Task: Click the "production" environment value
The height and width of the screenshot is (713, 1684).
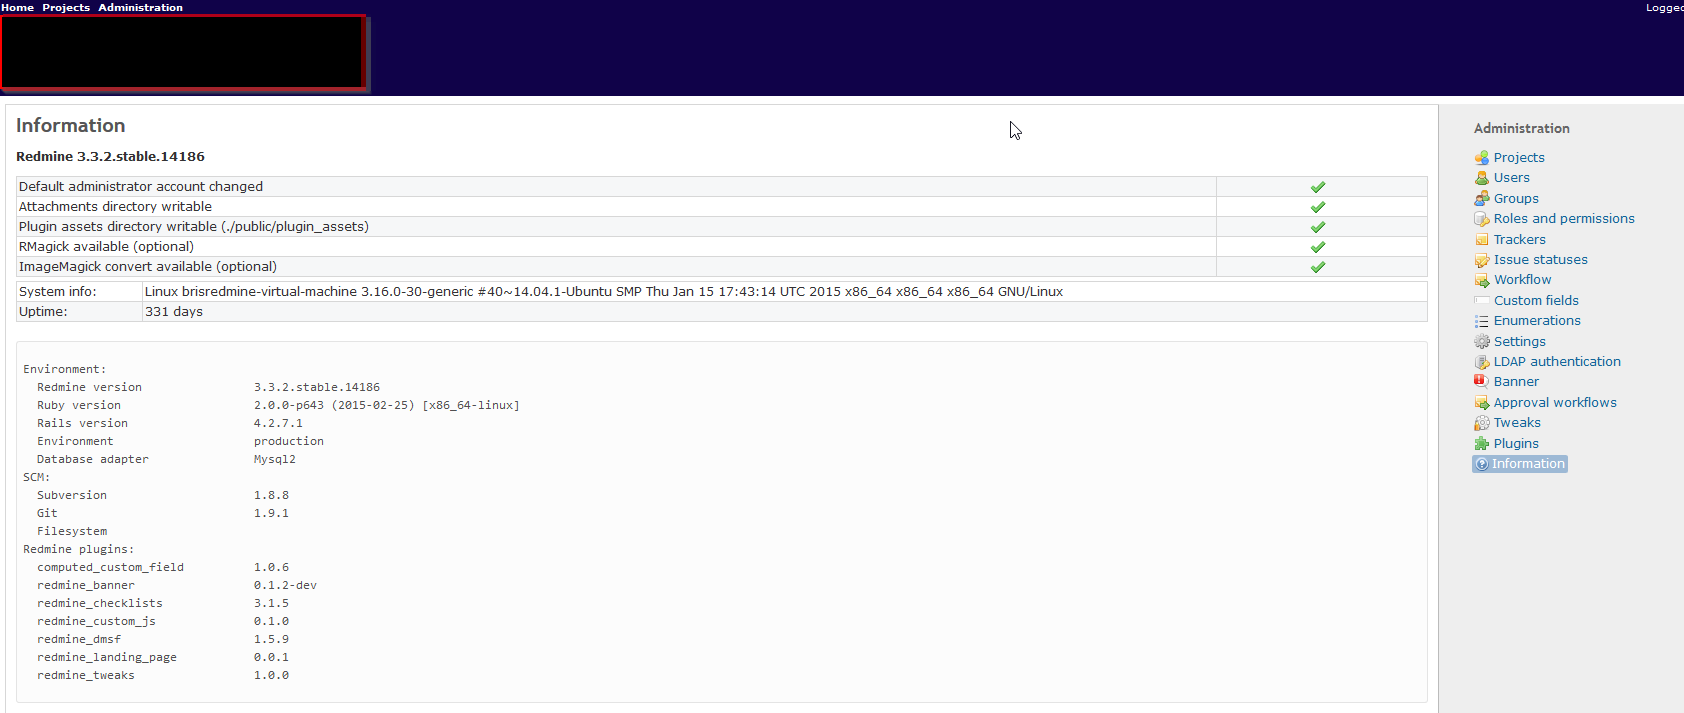Action: (289, 442)
